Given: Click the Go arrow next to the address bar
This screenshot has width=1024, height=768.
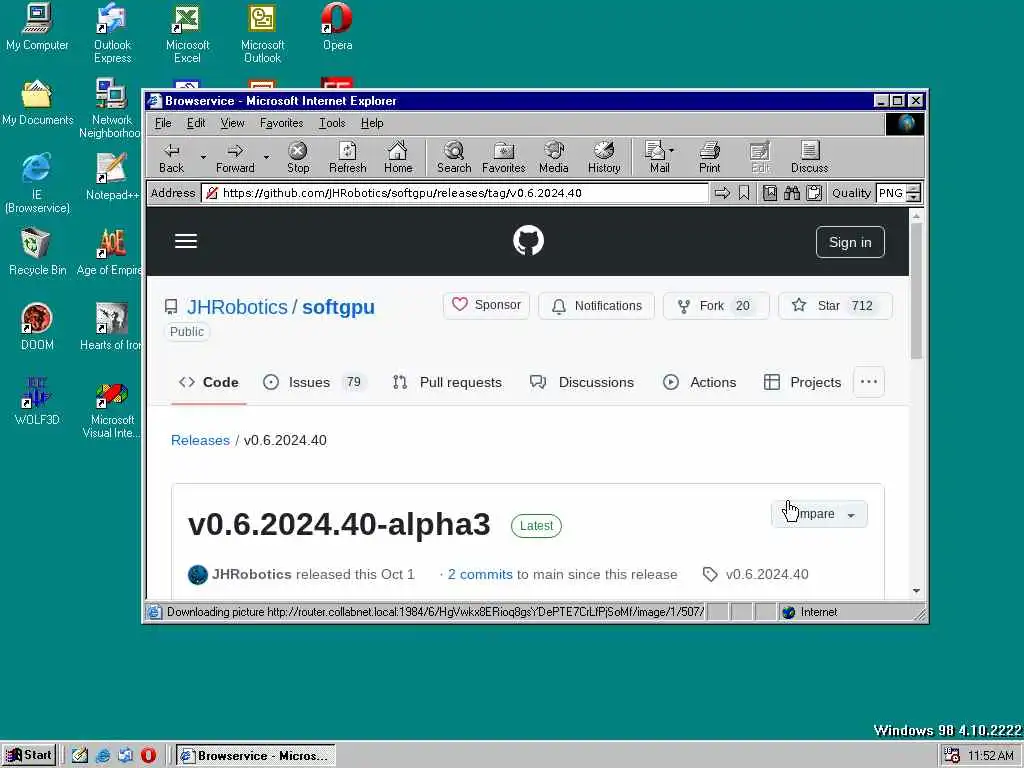Looking at the screenshot, I should tap(722, 193).
